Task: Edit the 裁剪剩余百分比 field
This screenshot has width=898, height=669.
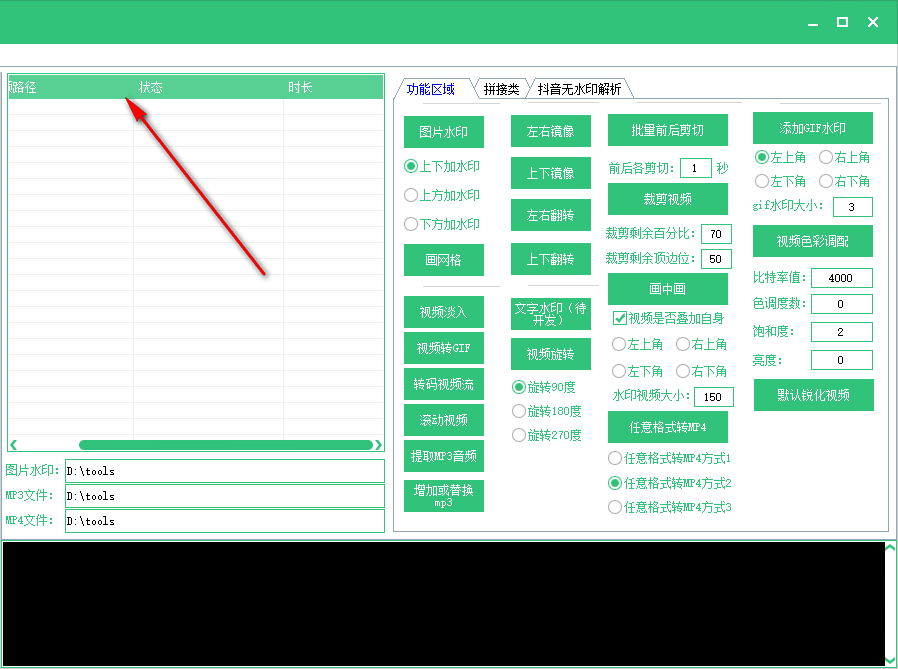Action: [x=716, y=234]
